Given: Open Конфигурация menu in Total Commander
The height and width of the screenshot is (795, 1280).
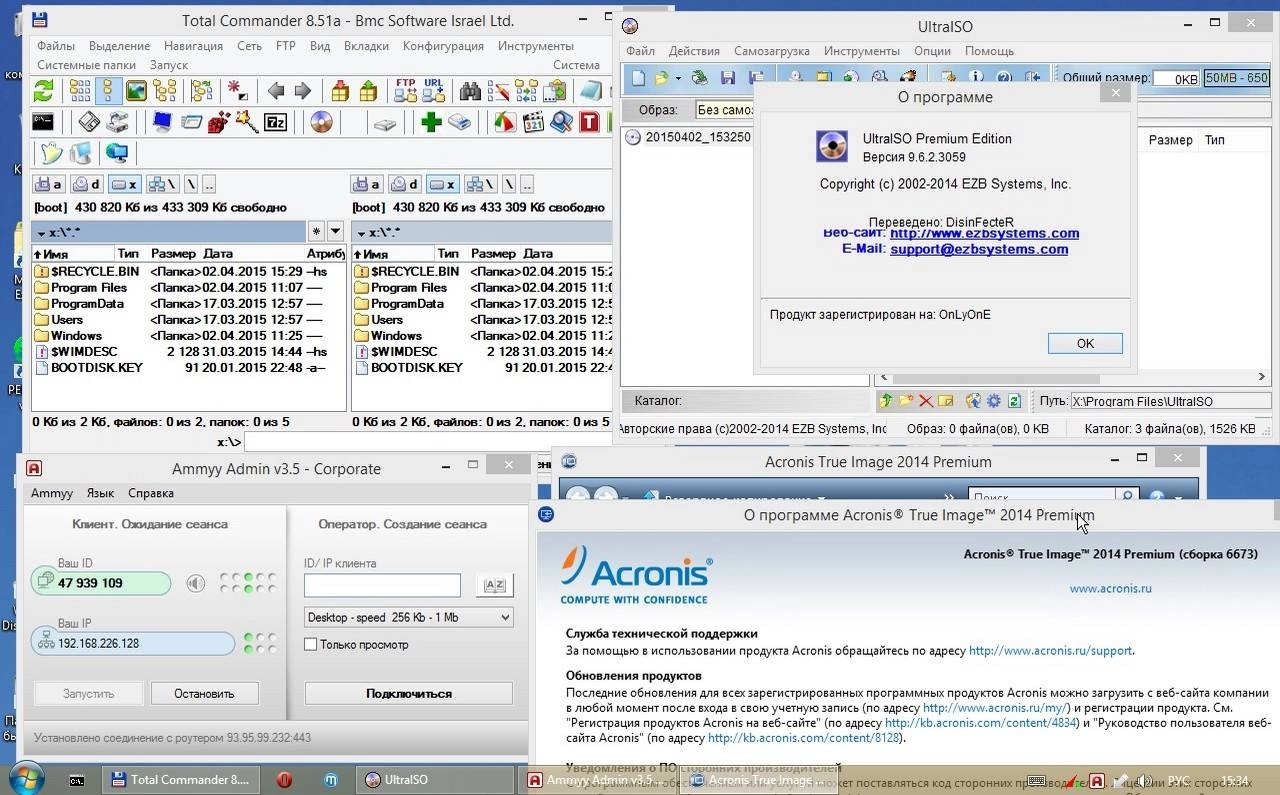Looking at the screenshot, I should coord(443,46).
